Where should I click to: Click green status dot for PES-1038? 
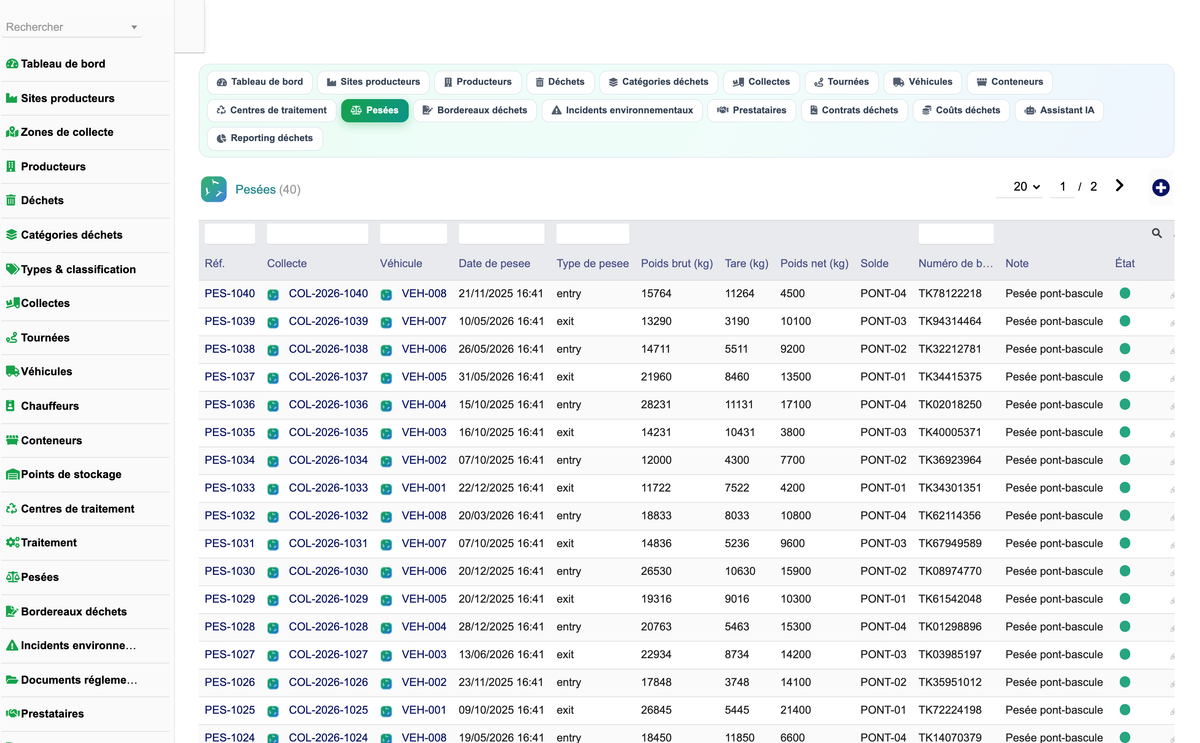point(1125,349)
